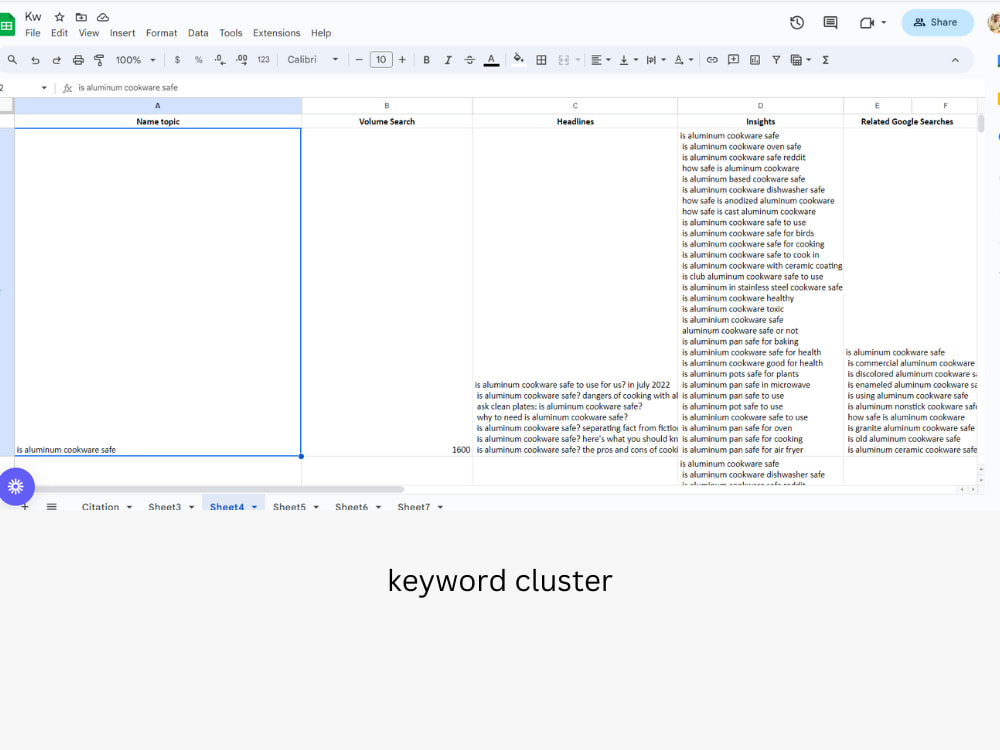
Task: Open horizontal align dropdown
Action: 600,60
